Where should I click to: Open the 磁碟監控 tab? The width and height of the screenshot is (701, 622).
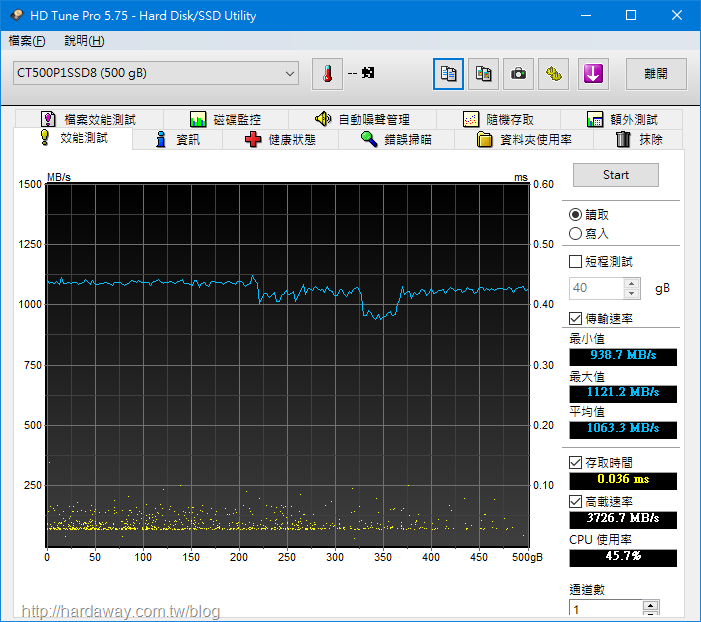(x=226, y=119)
